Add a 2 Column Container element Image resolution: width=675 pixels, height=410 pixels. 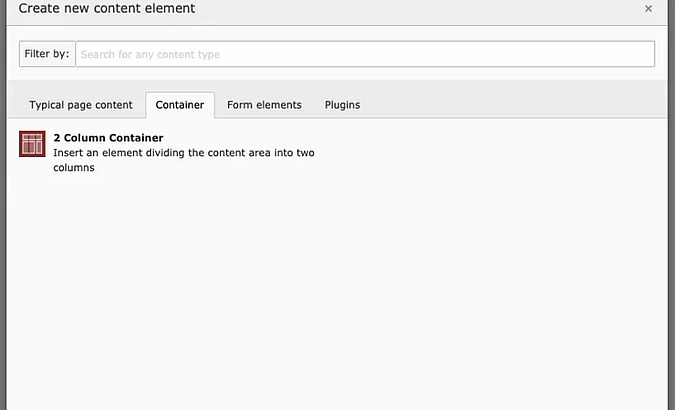pos(108,138)
